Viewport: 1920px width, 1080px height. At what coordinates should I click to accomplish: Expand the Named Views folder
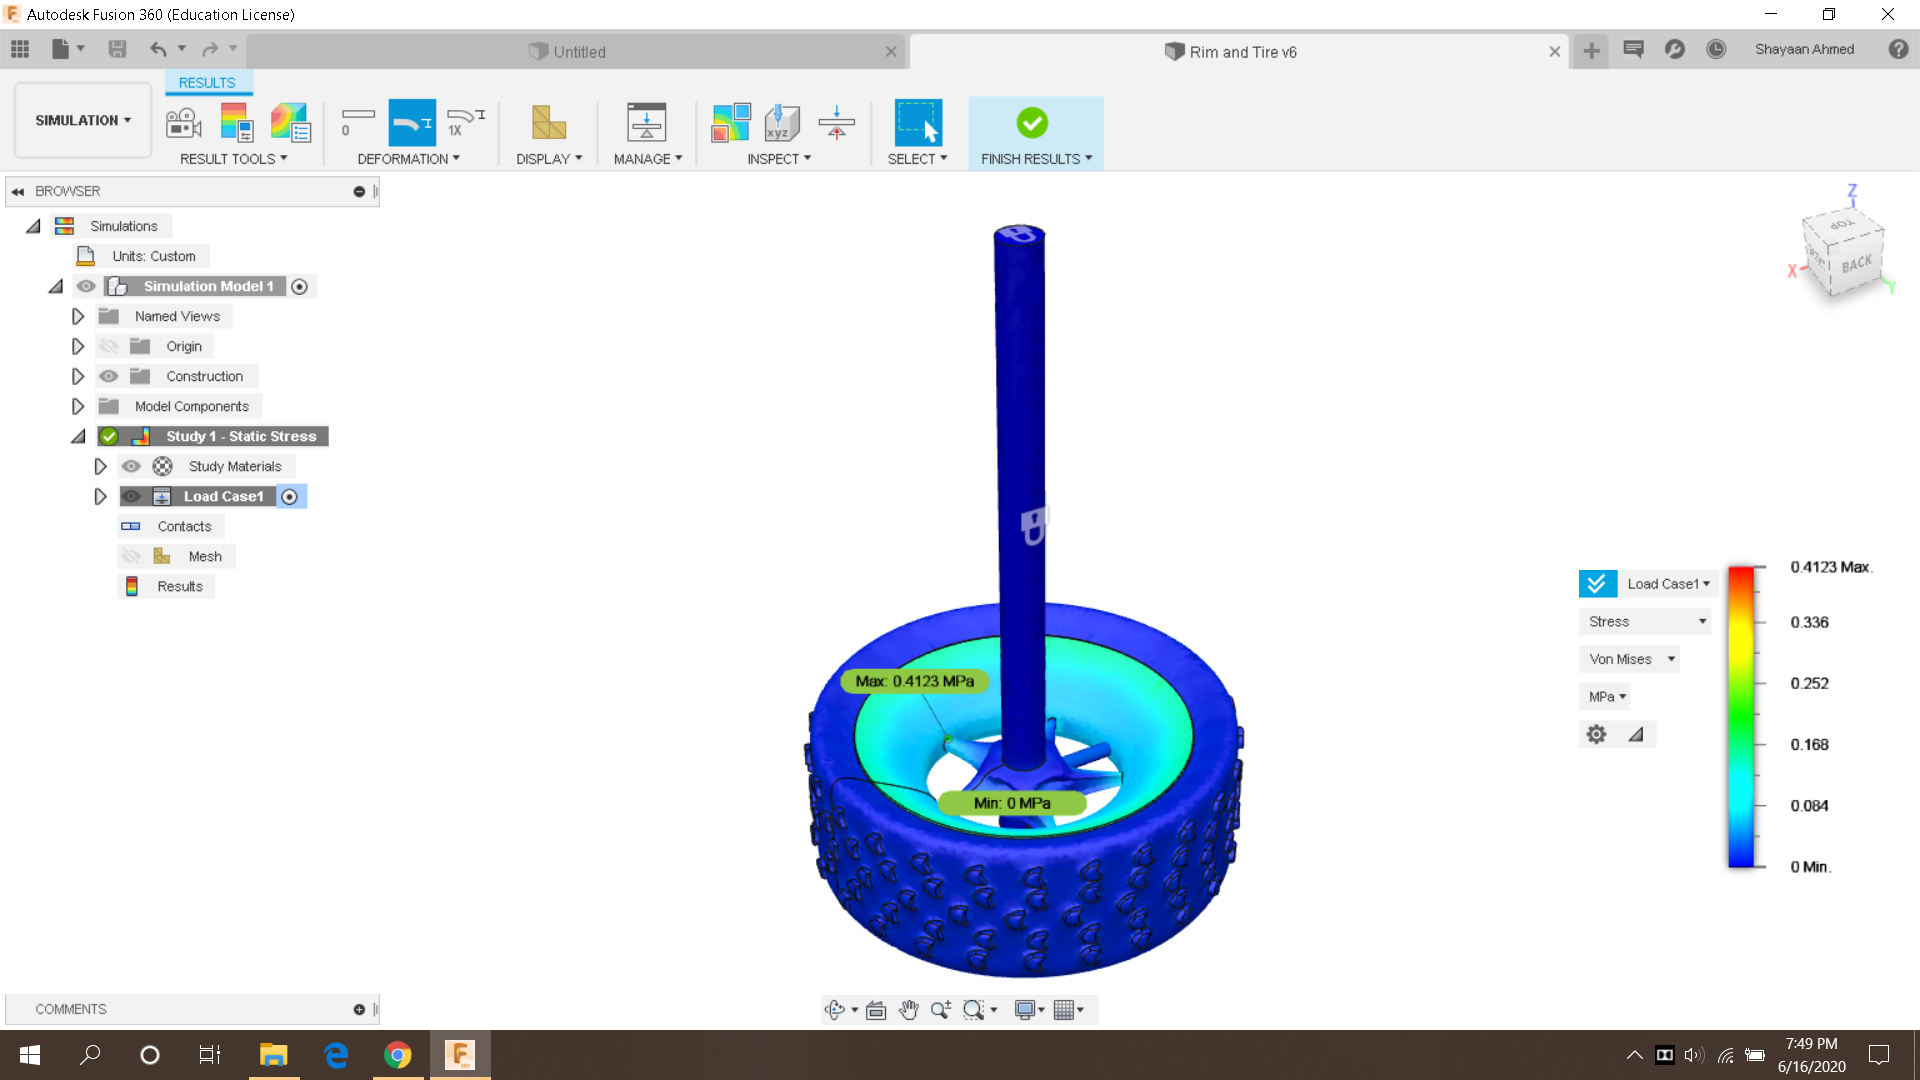(x=78, y=316)
